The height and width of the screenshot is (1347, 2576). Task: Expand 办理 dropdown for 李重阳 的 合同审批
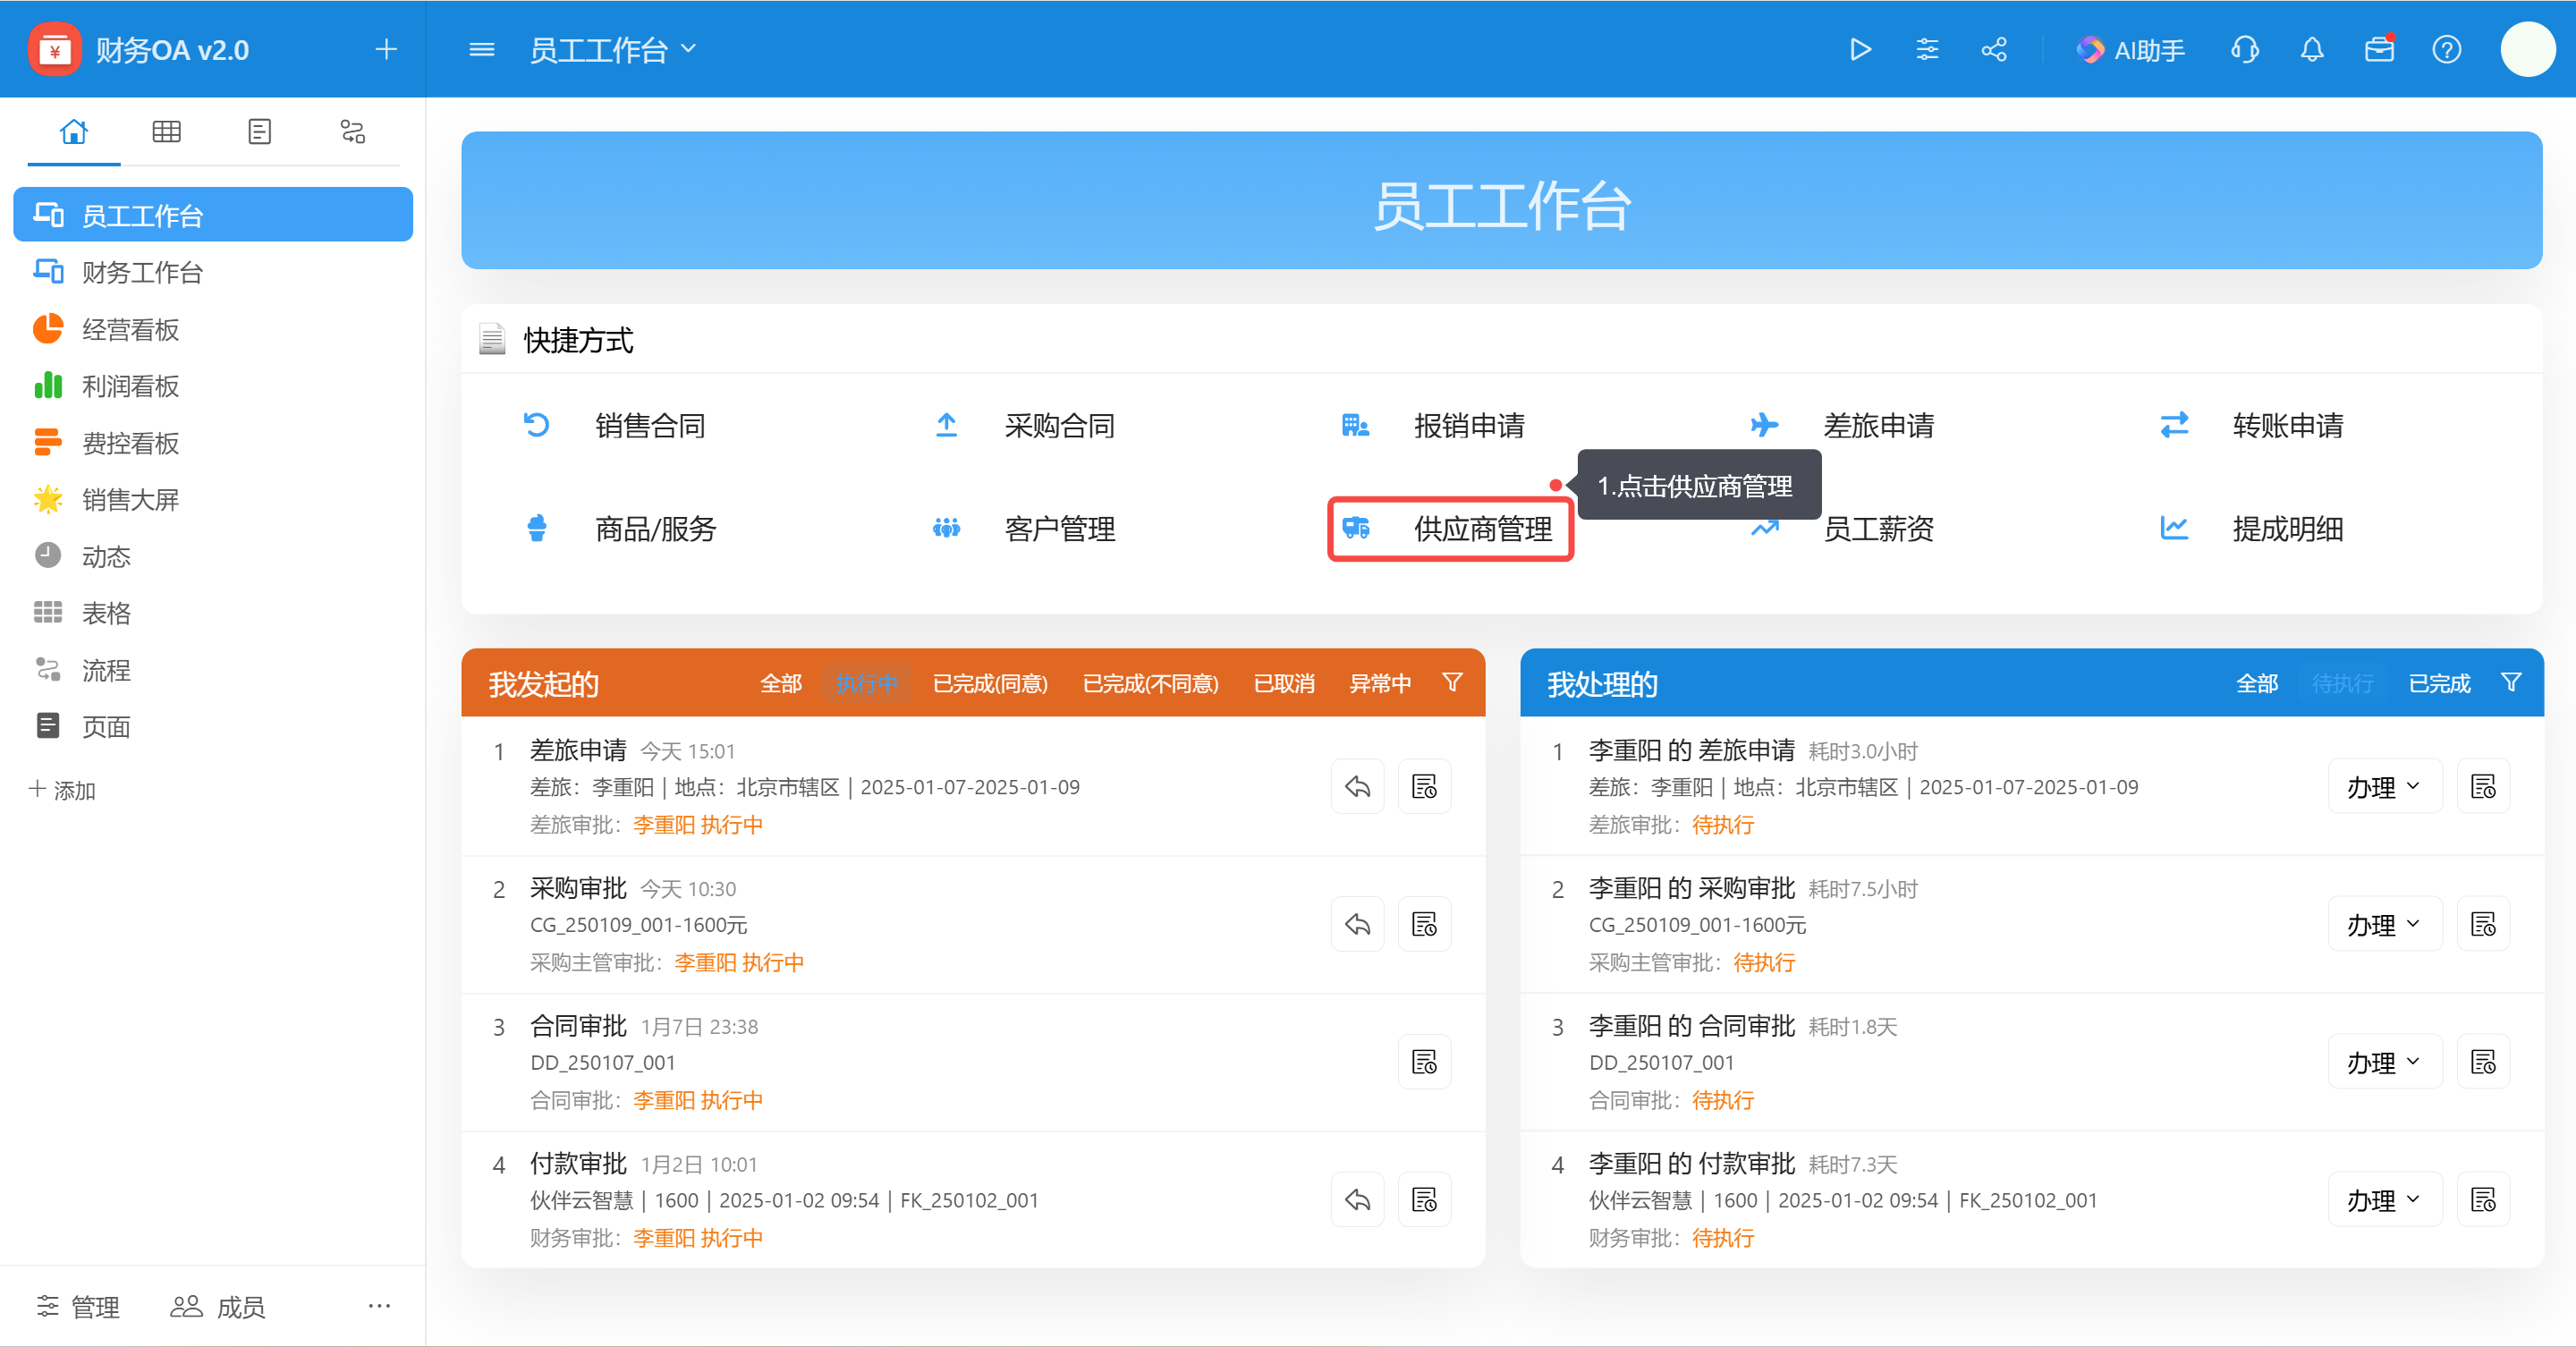coord(2385,1061)
